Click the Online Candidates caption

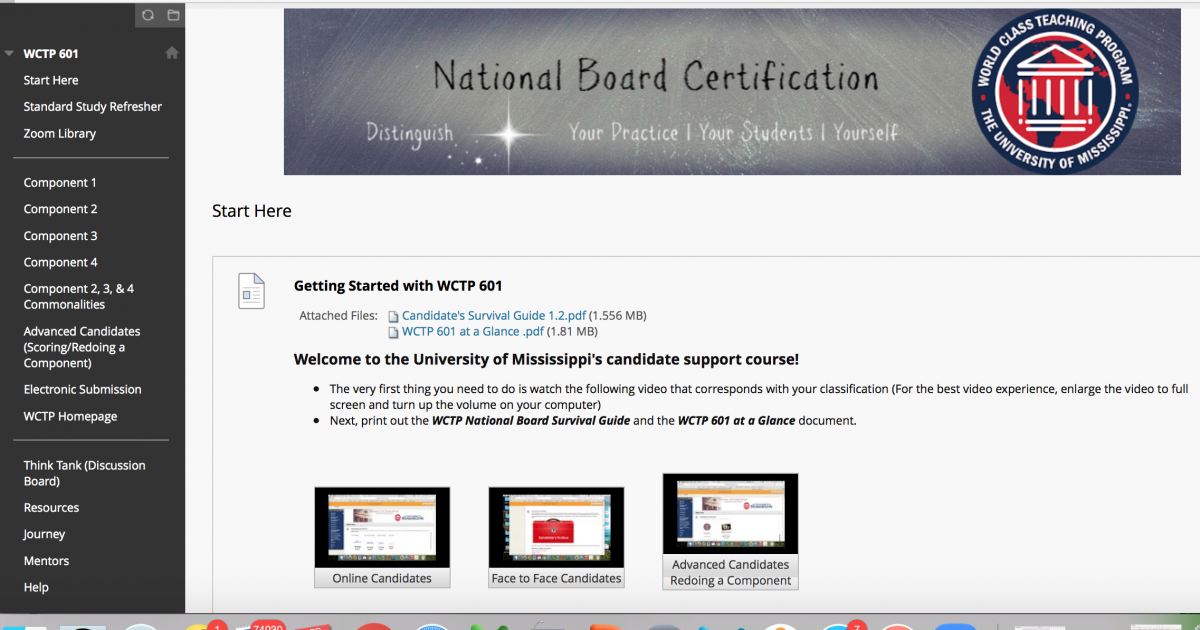tap(382, 578)
